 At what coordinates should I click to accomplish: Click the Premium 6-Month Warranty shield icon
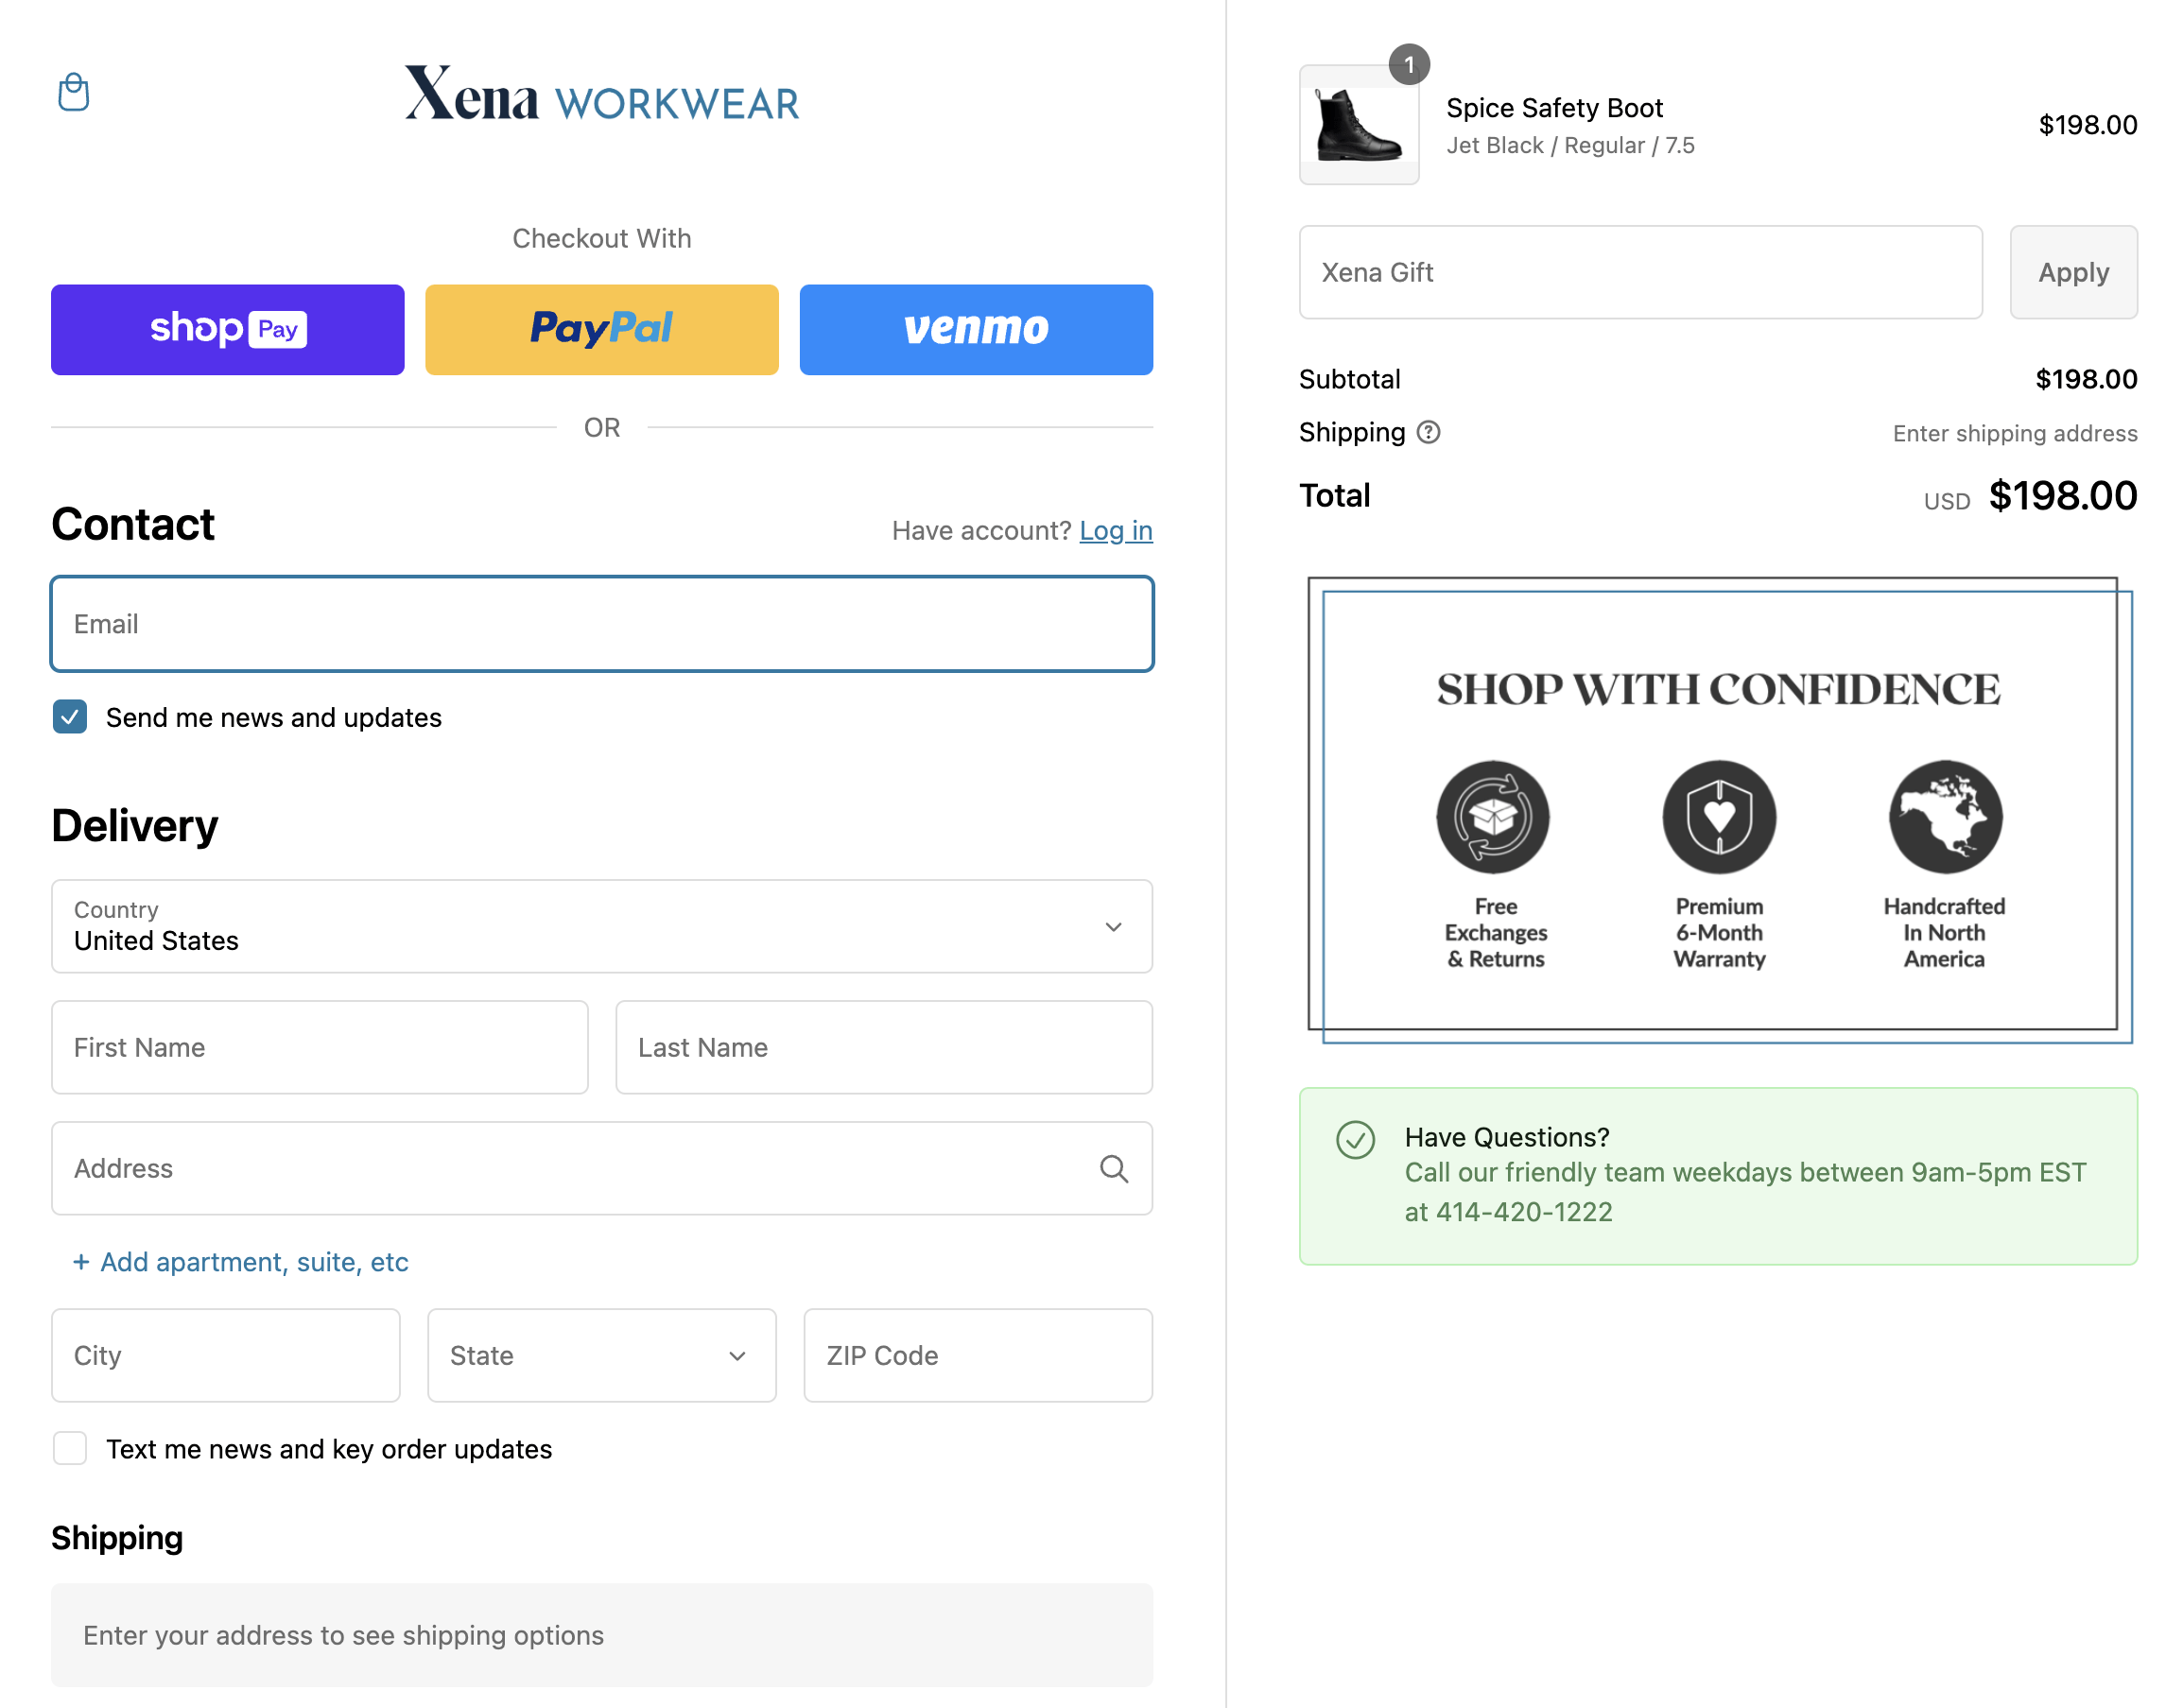1718,817
